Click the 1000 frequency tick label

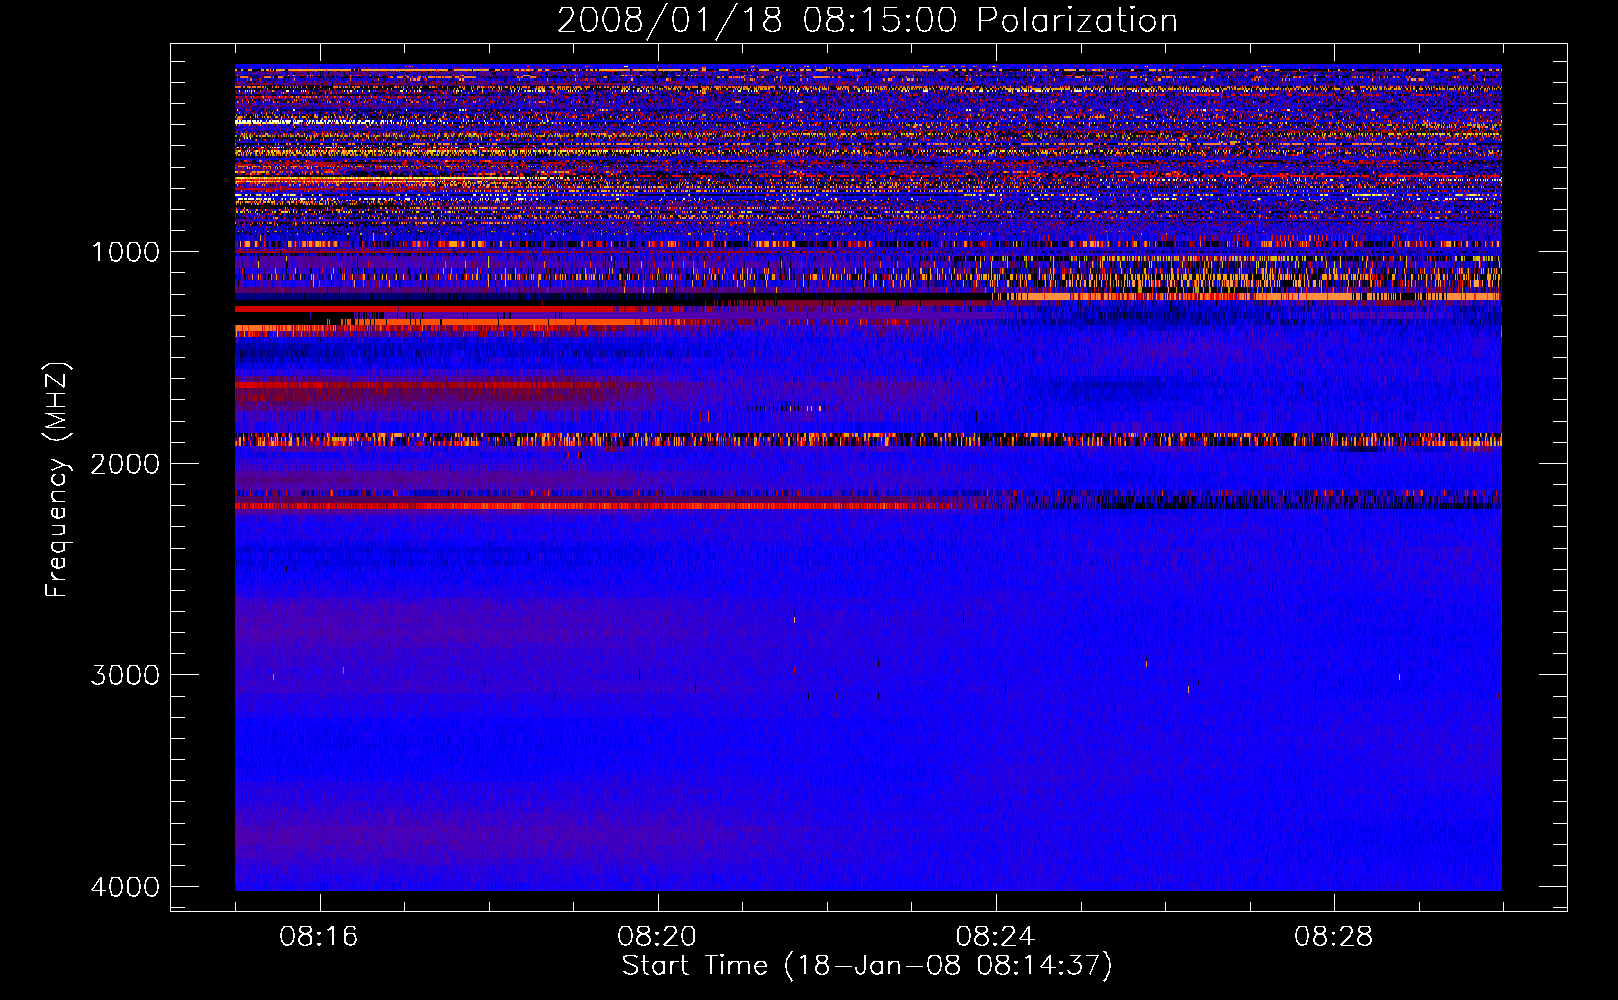[x=125, y=252]
